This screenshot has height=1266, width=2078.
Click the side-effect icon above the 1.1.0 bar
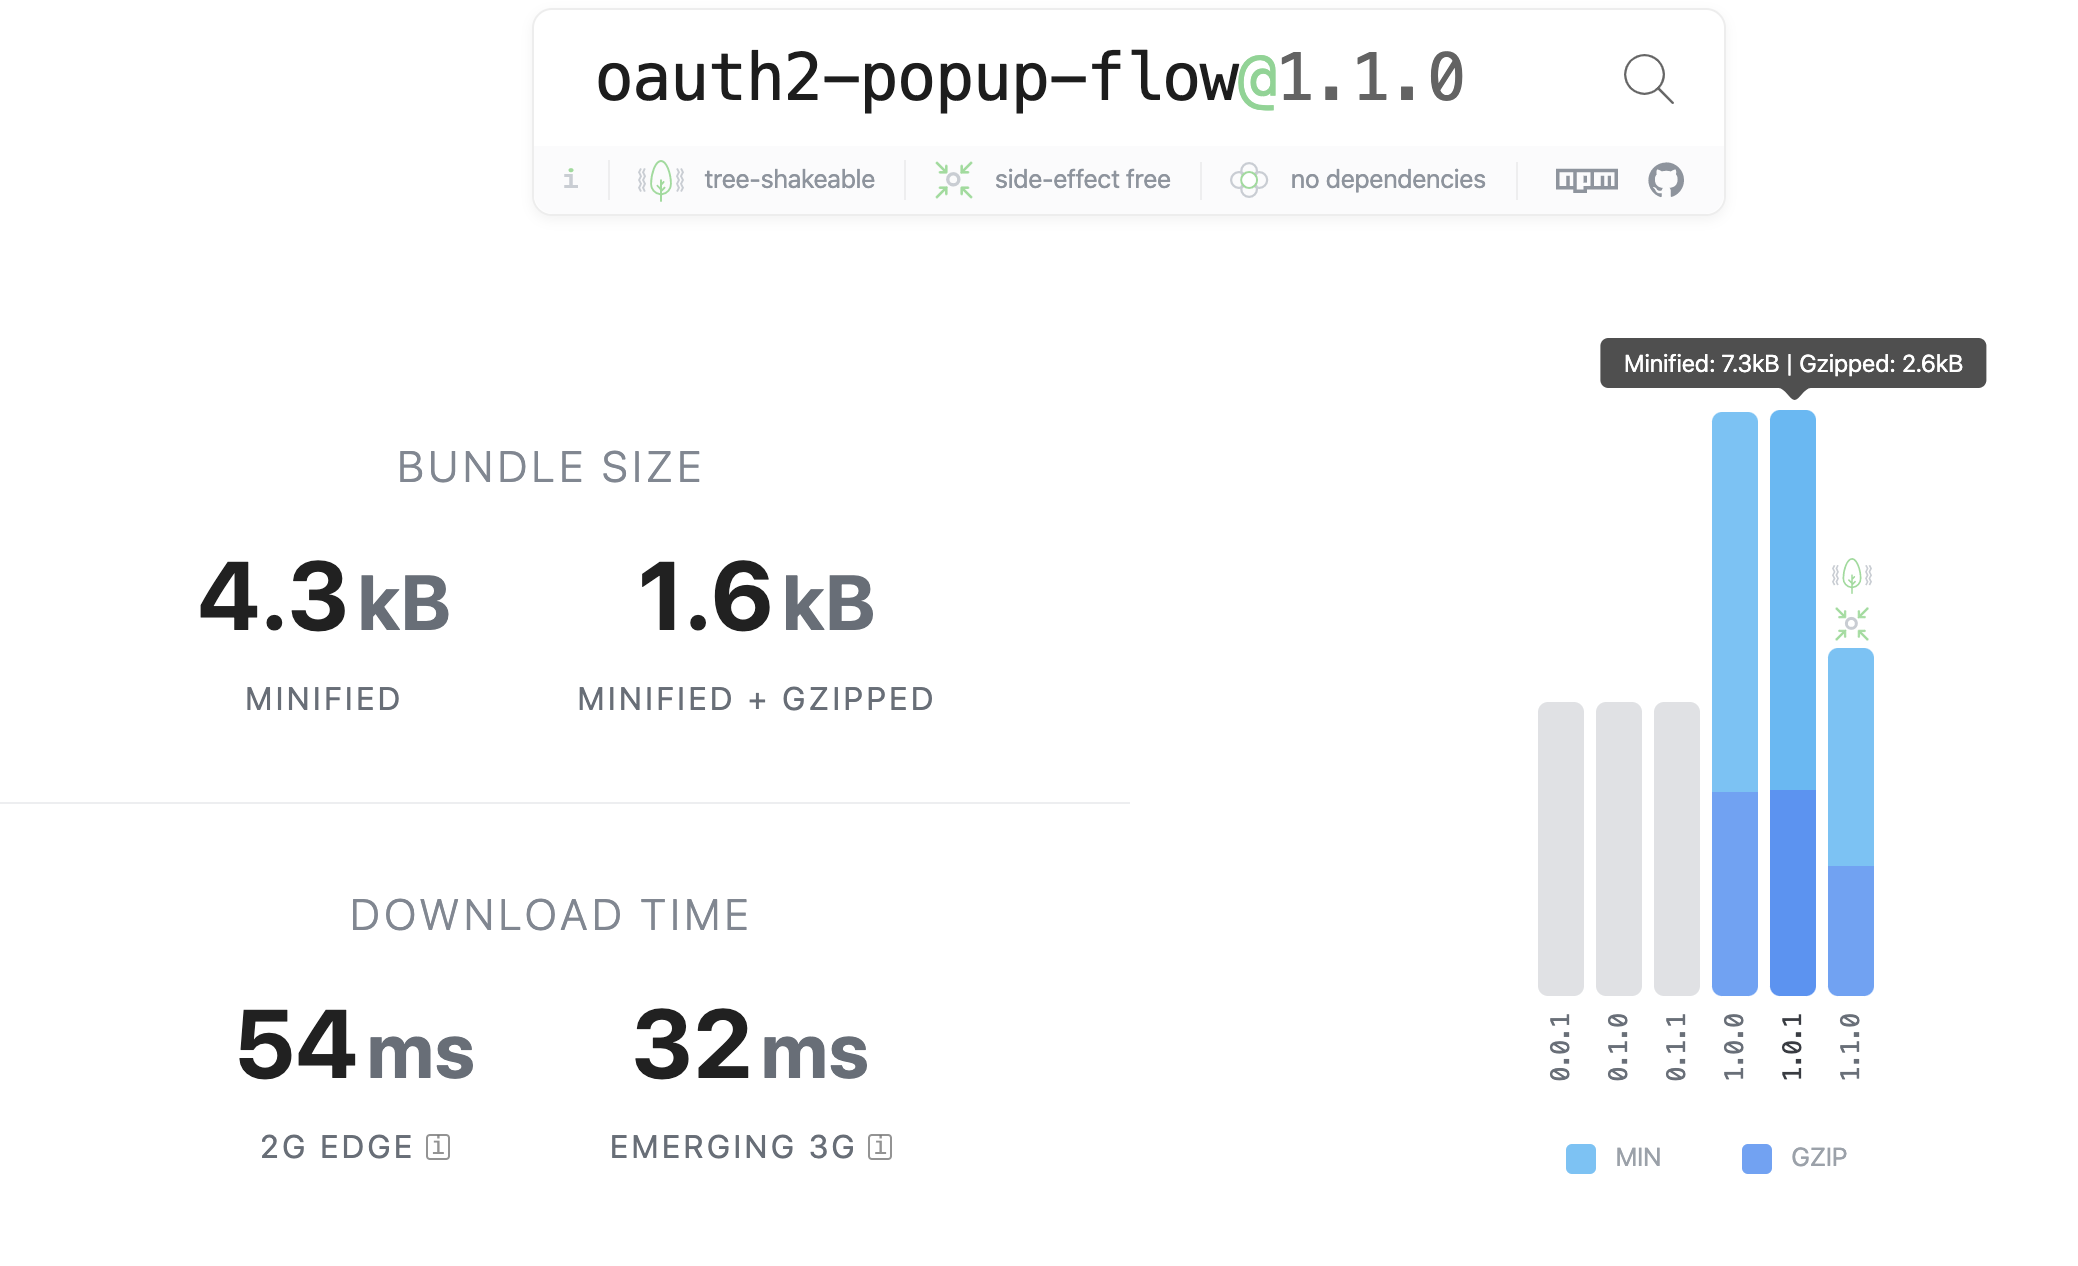(1851, 624)
